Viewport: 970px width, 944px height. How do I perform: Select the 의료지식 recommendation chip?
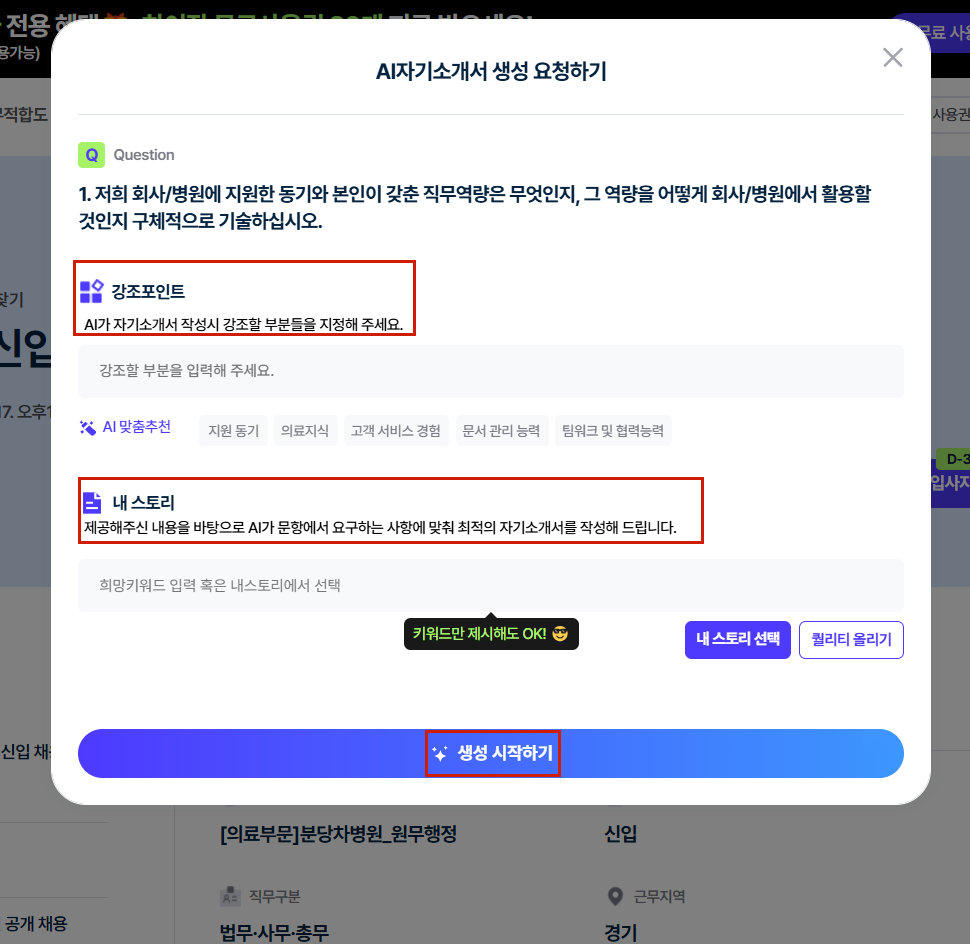coord(305,431)
